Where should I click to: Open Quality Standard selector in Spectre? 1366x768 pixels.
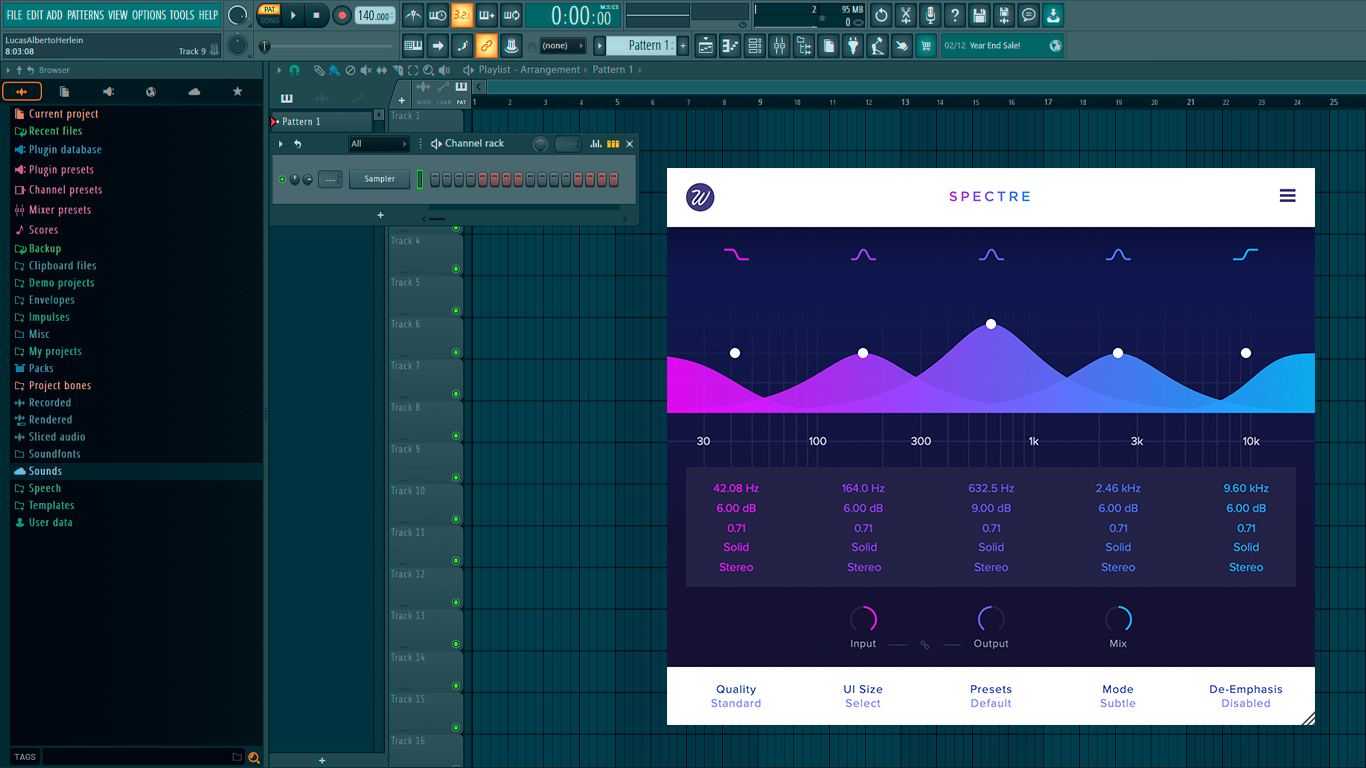pyautogui.click(x=737, y=696)
